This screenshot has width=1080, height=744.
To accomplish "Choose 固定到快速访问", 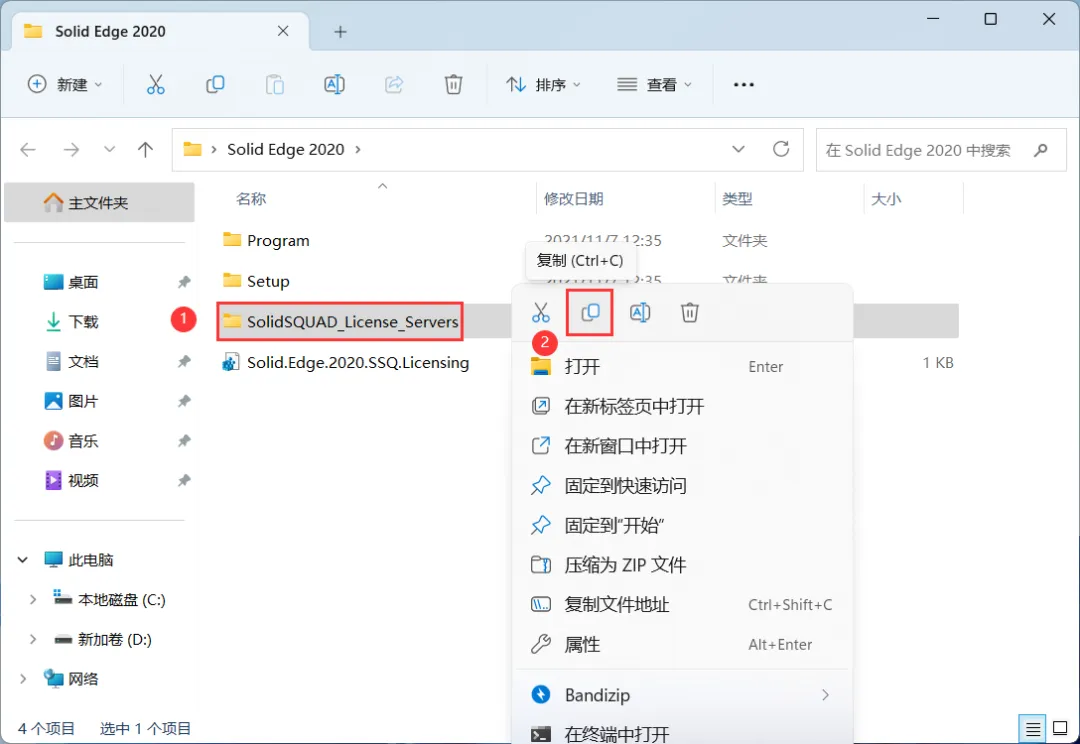I will 682,486.
